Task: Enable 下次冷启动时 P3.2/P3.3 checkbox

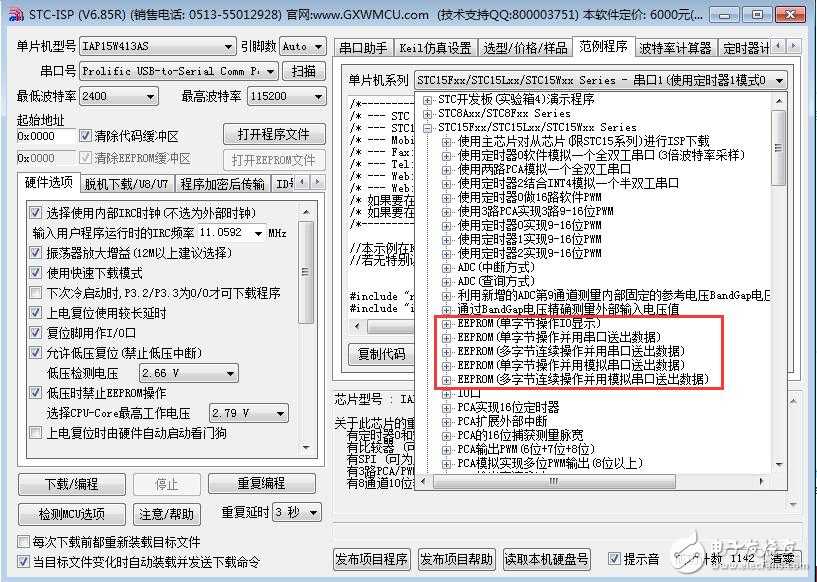Action: click(35, 293)
